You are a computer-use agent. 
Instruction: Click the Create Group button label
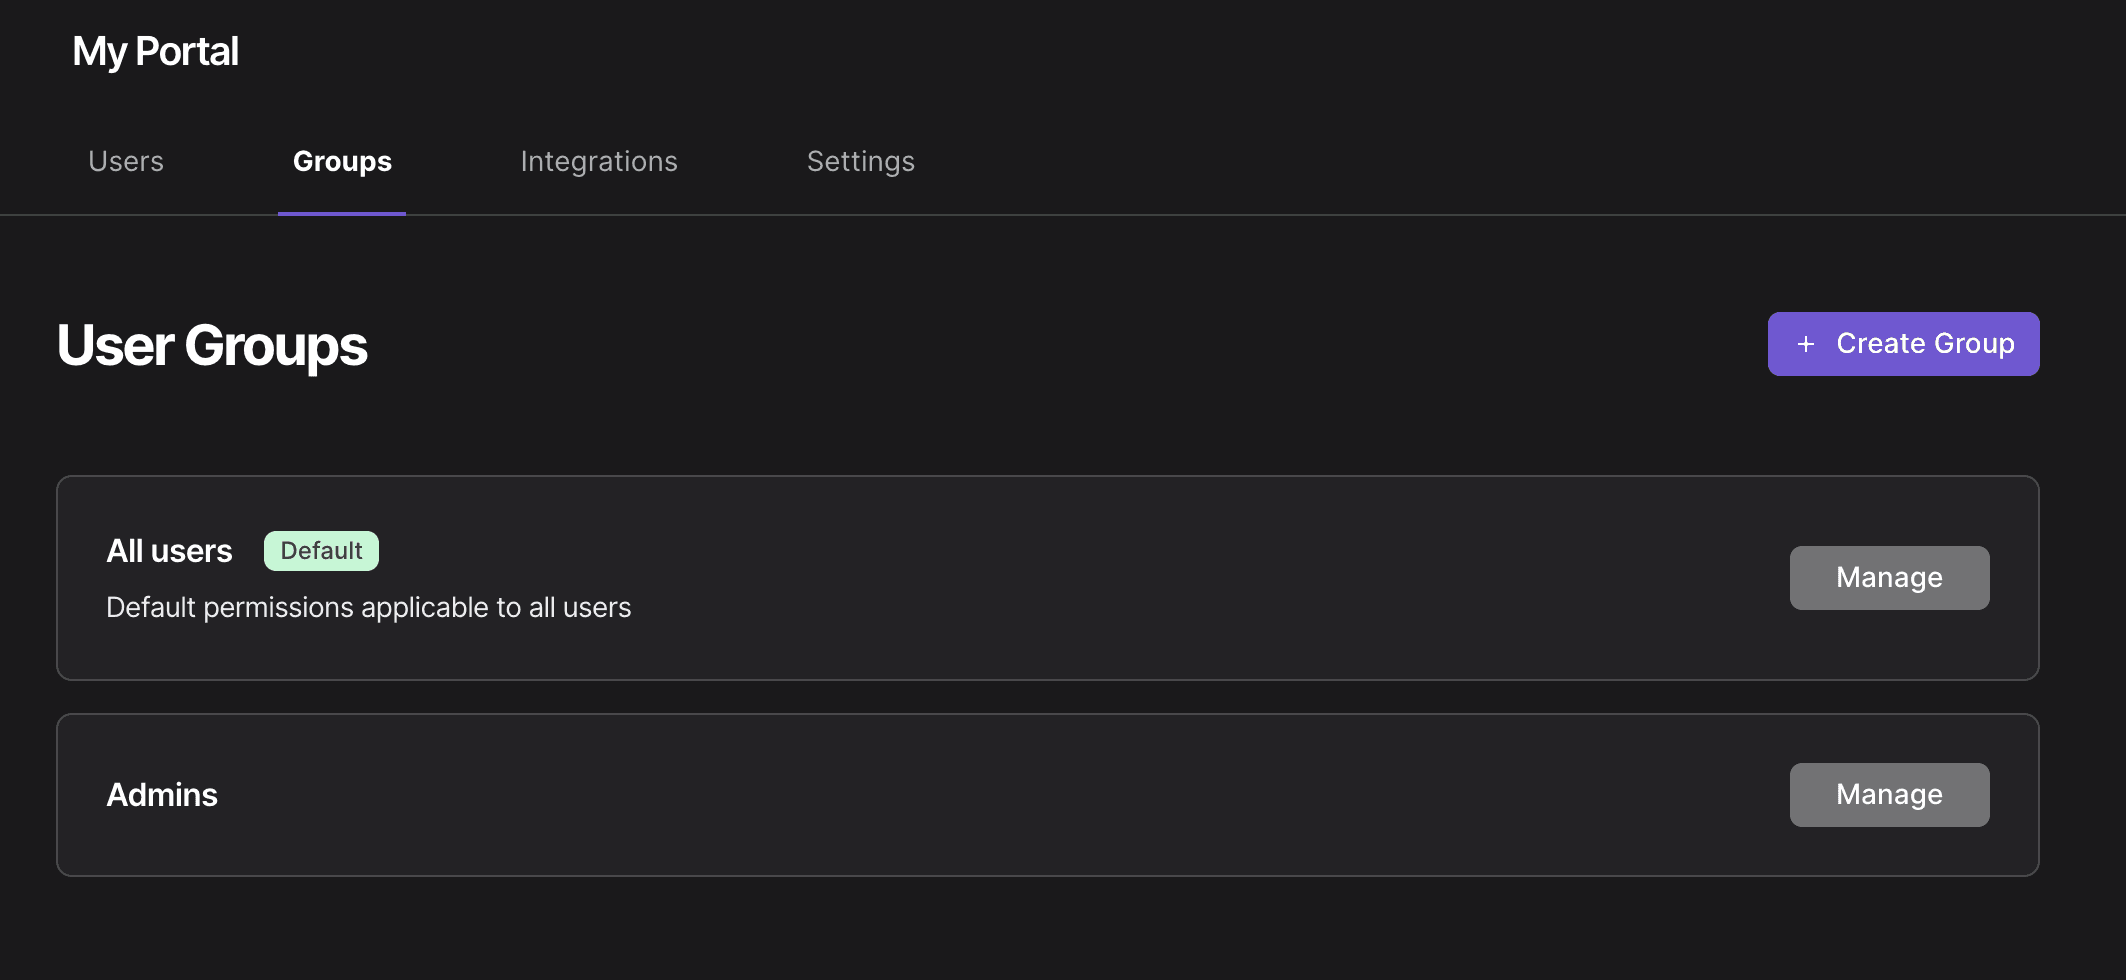tap(1925, 344)
